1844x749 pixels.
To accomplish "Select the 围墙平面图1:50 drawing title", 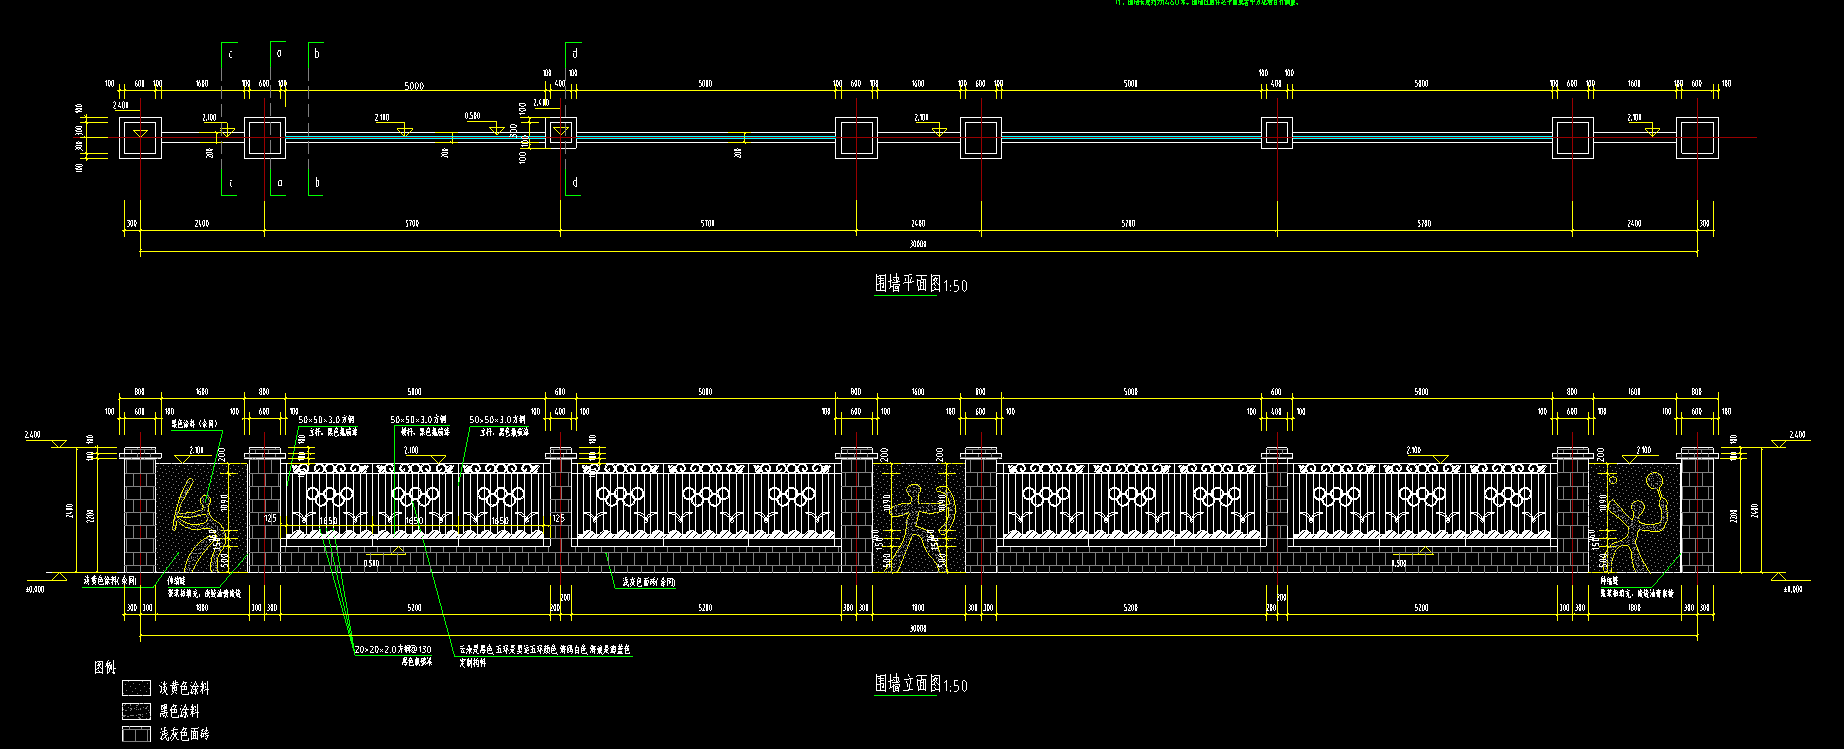I will [x=921, y=285].
